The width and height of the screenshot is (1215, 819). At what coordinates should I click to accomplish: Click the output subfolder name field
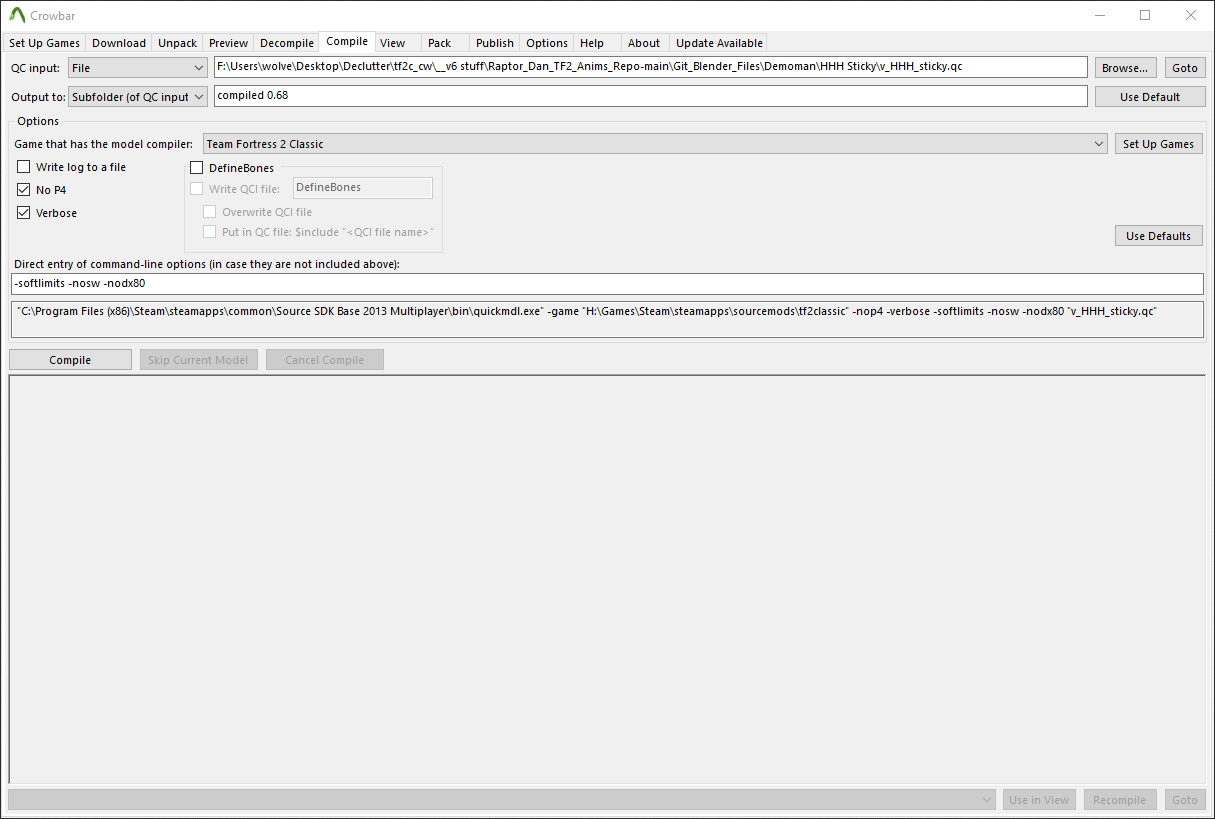click(x=650, y=96)
